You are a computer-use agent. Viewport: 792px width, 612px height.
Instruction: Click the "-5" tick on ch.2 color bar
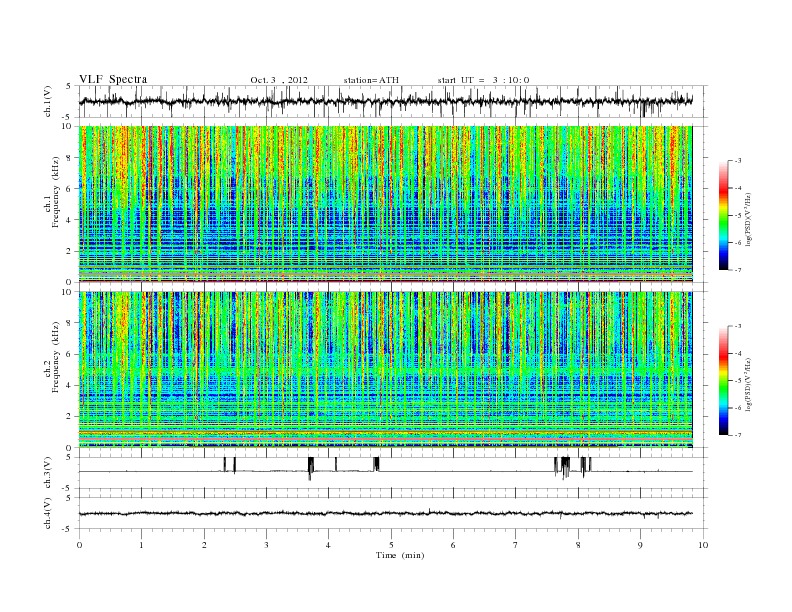[x=737, y=380]
